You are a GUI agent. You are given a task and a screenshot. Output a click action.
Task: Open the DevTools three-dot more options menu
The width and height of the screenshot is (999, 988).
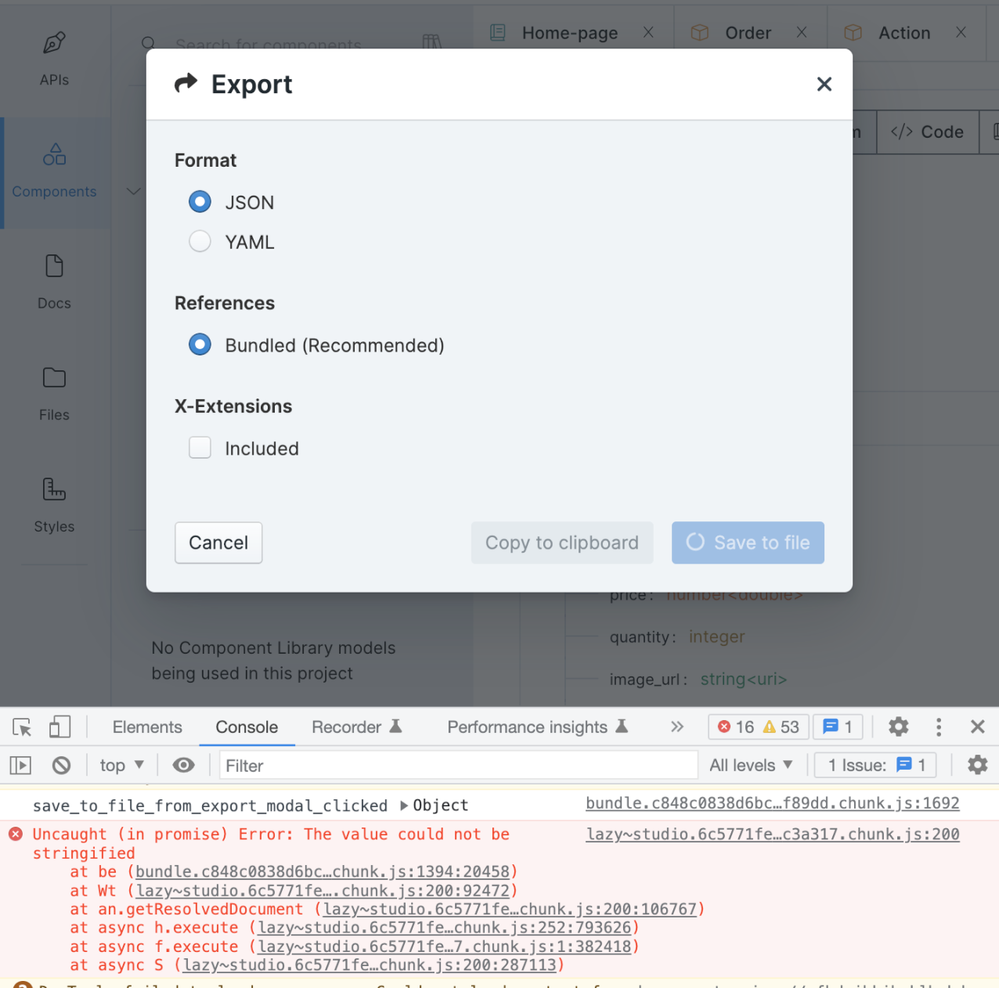tap(938, 727)
